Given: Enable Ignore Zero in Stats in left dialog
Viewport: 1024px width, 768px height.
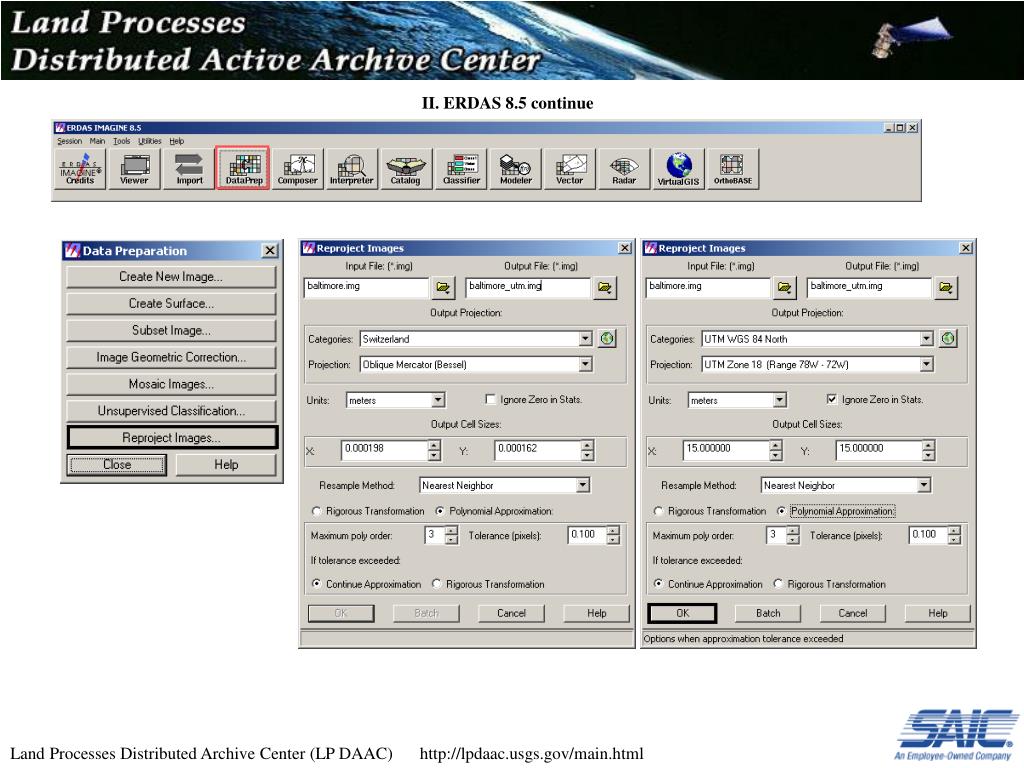Looking at the screenshot, I should [x=491, y=399].
